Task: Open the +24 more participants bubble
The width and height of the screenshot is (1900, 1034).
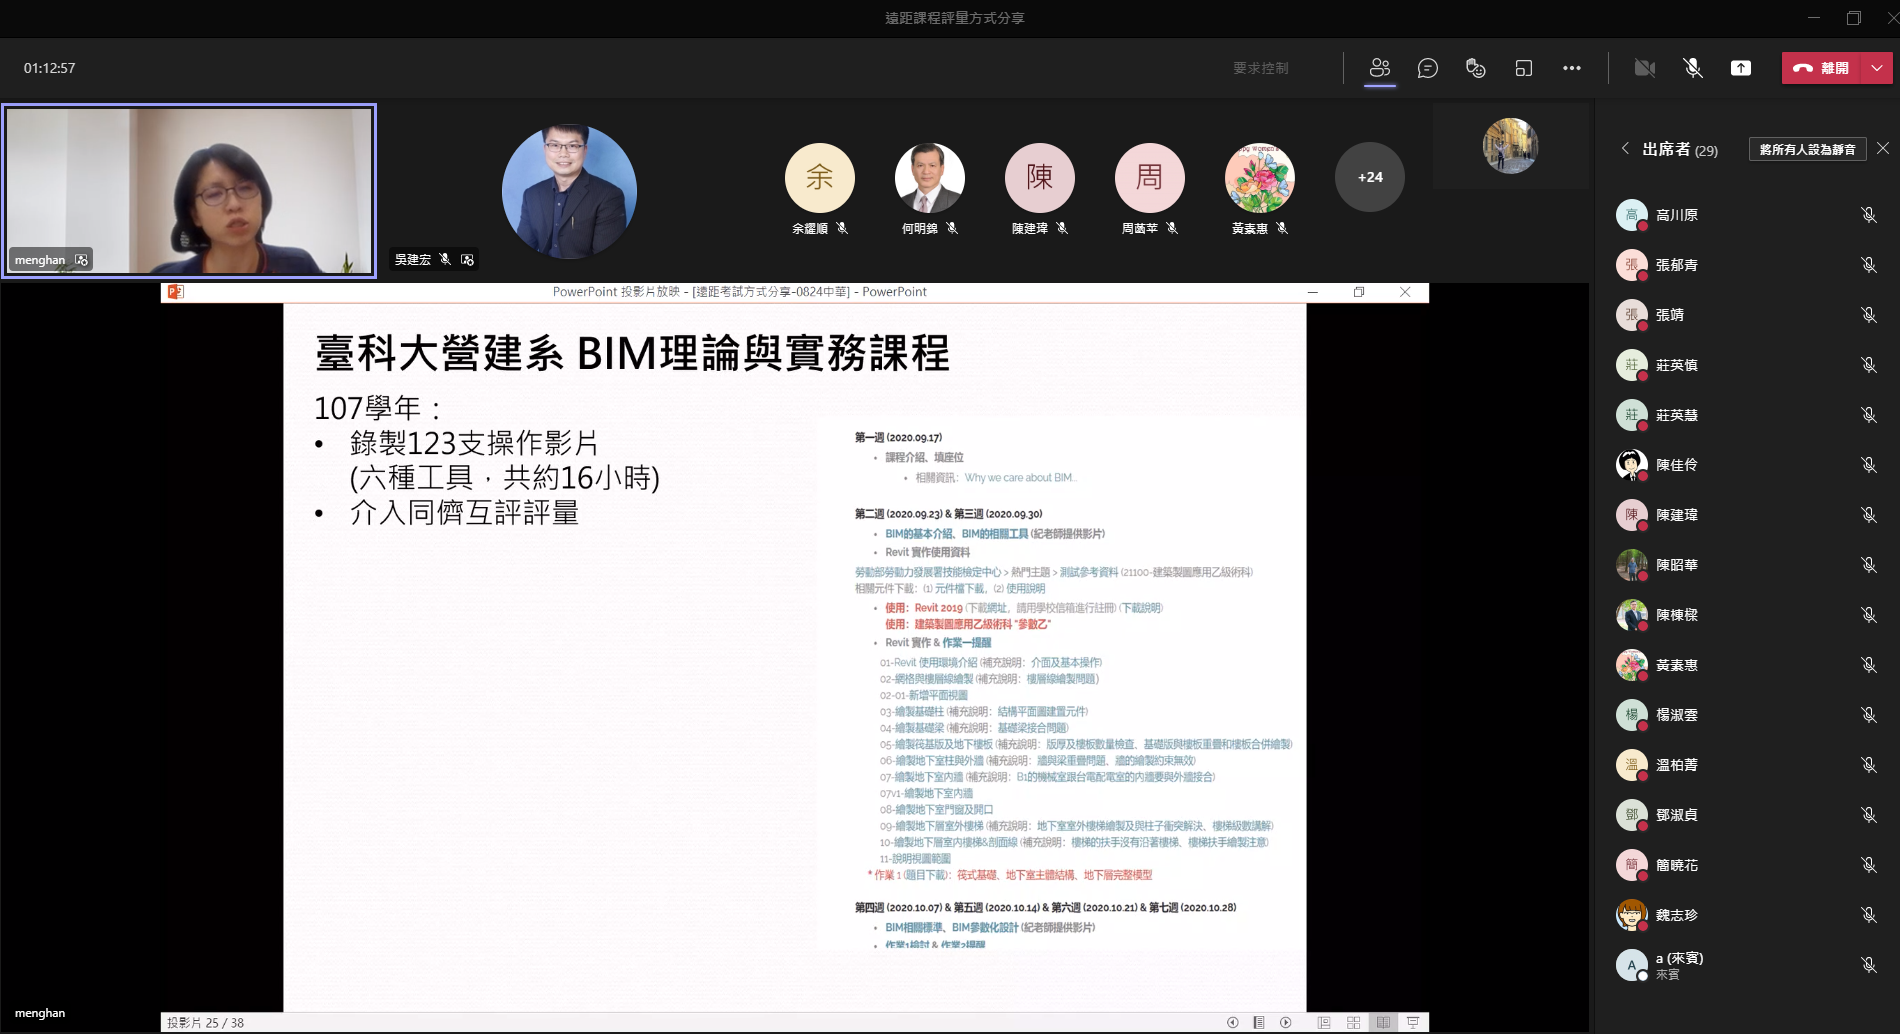Action: (1370, 177)
